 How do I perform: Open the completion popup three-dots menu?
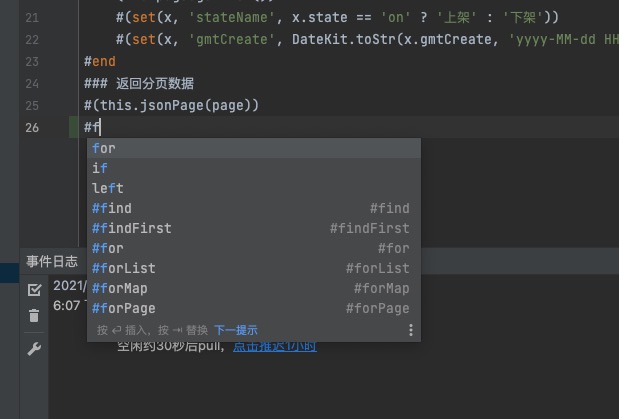[410, 330]
